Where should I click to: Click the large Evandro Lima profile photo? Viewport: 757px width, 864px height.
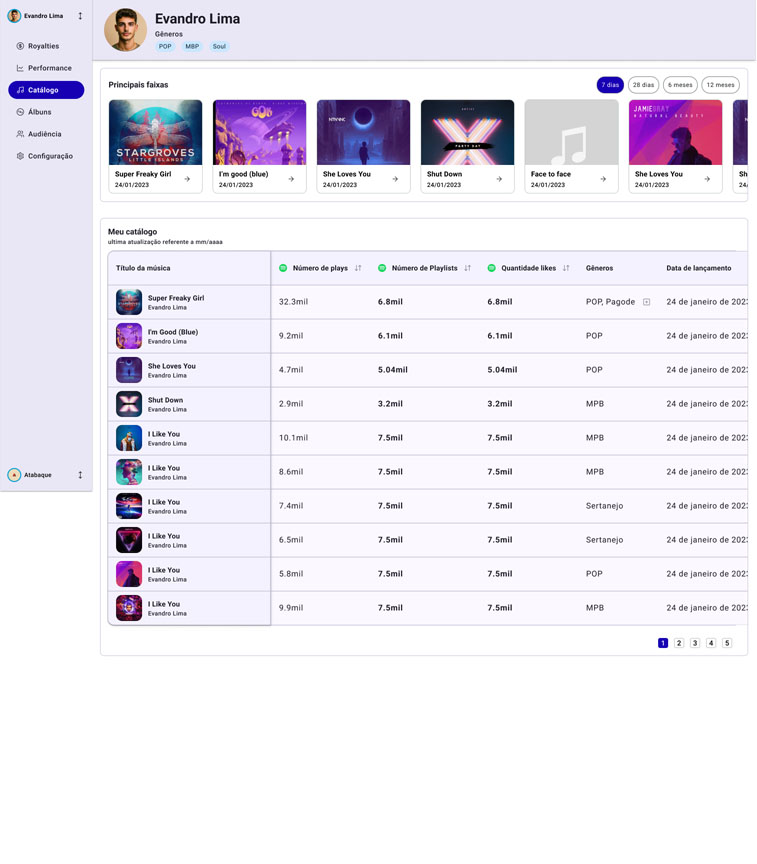[126, 30]
